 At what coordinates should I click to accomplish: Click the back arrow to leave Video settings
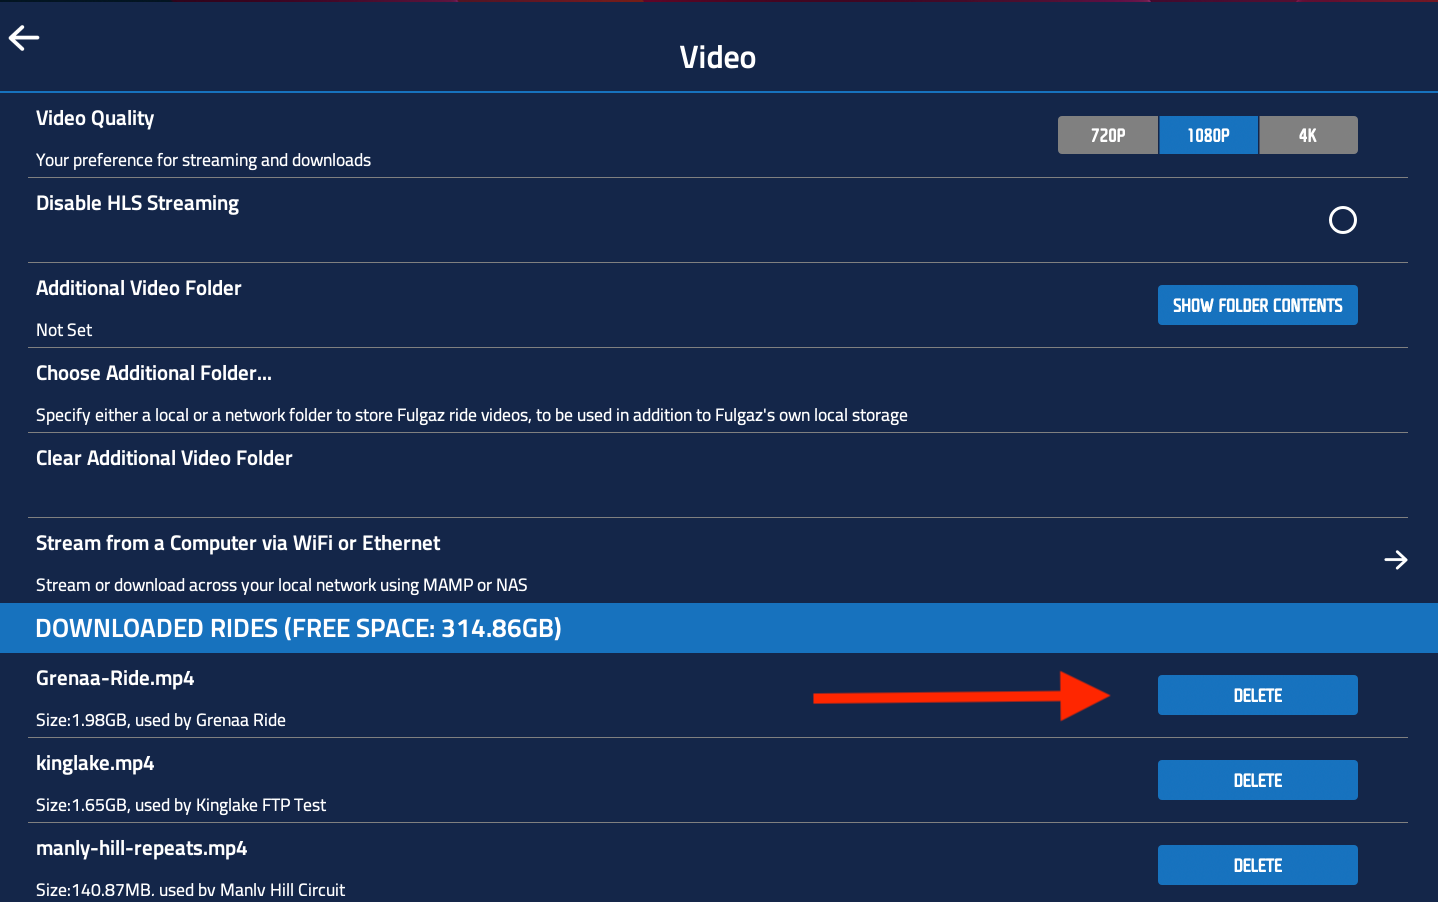(23, 38)
